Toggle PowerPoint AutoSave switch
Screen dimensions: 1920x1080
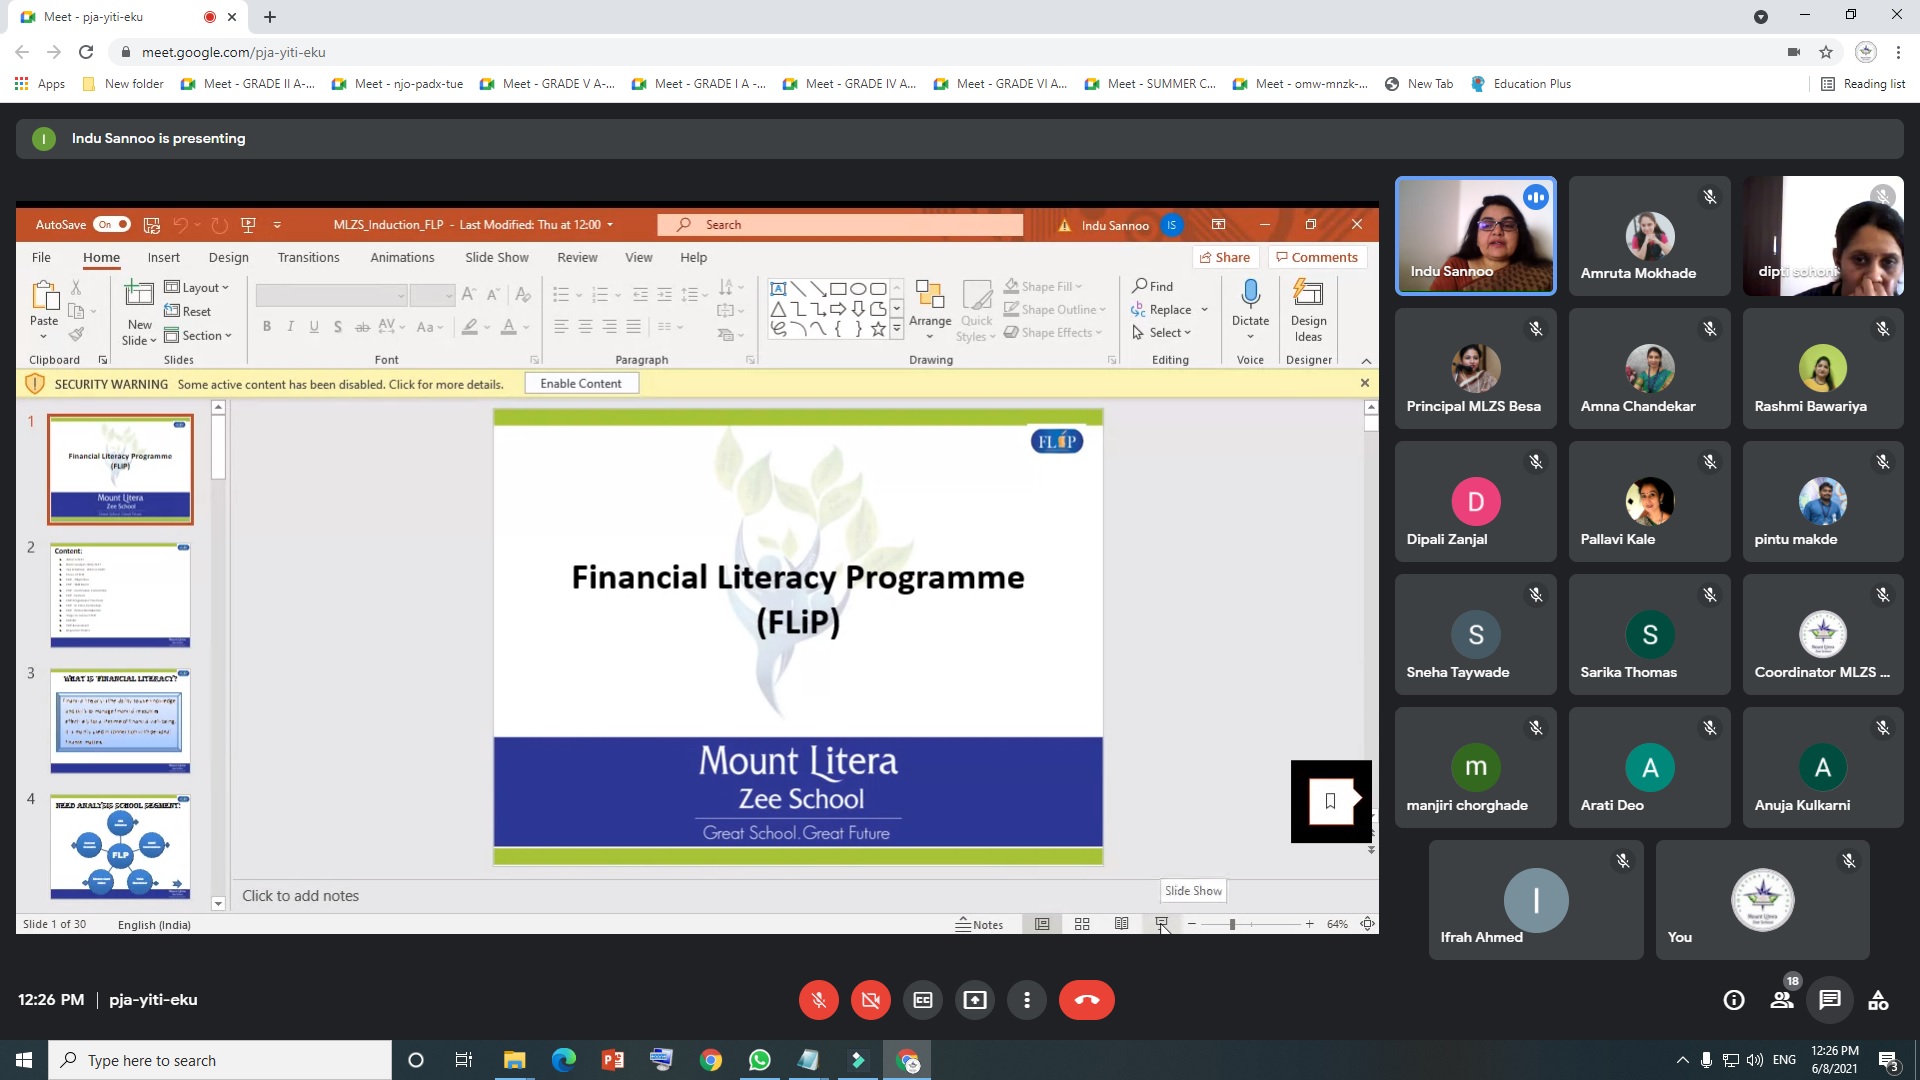point(112,225)
